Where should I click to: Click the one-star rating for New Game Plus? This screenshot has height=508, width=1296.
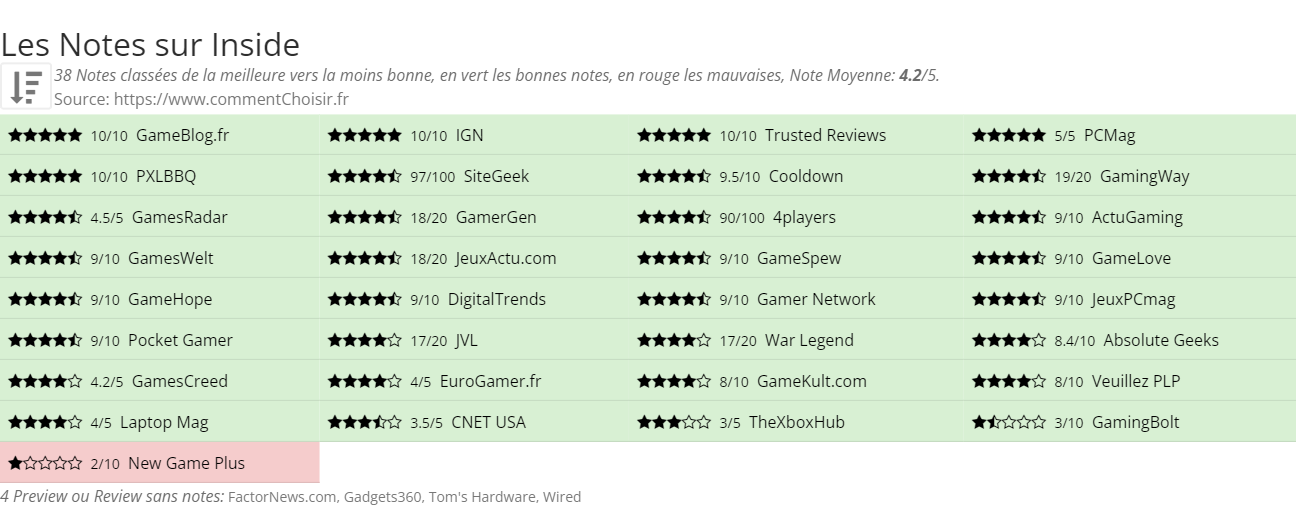point(45,463)
